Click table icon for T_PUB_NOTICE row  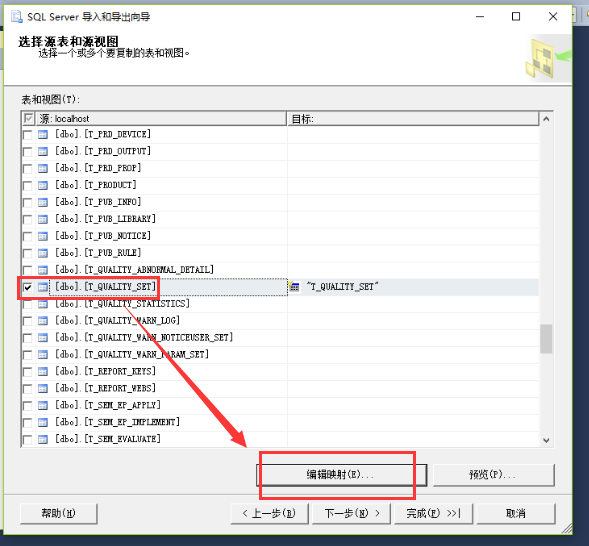tap(43, 236)
